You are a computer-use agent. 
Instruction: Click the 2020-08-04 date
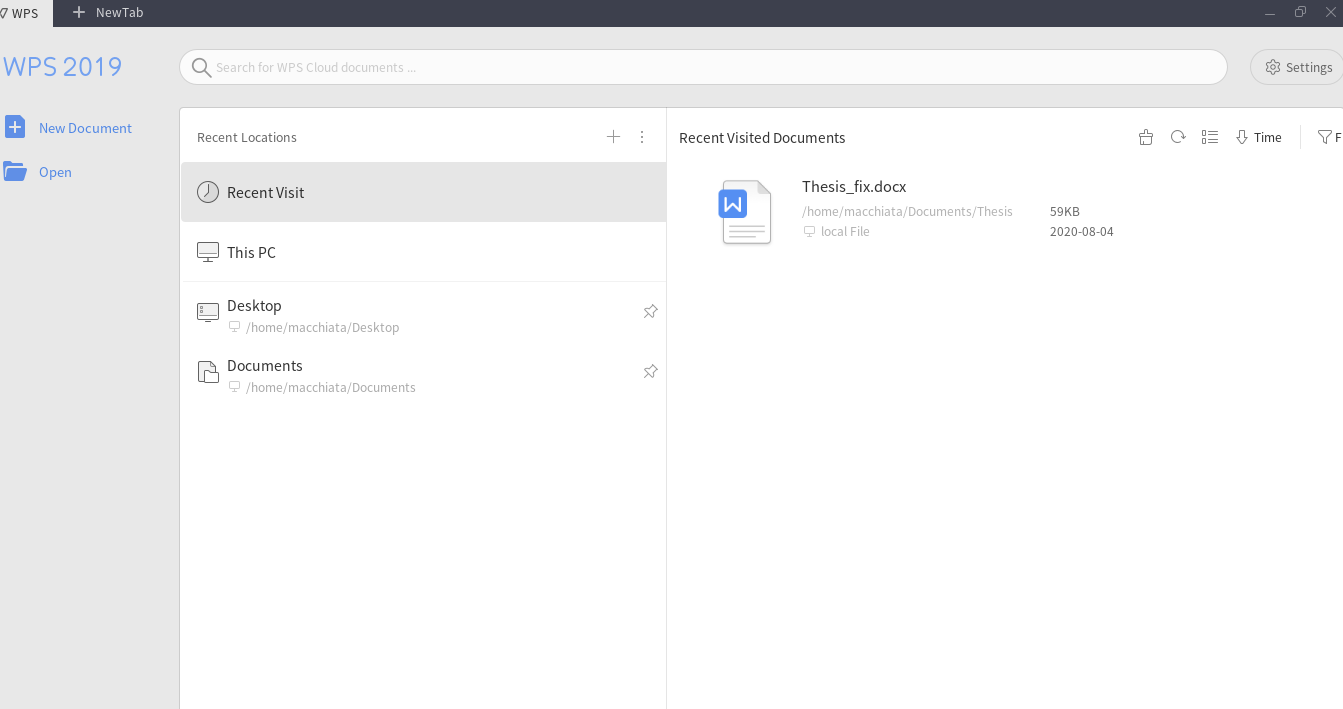tap(1081, 232)
